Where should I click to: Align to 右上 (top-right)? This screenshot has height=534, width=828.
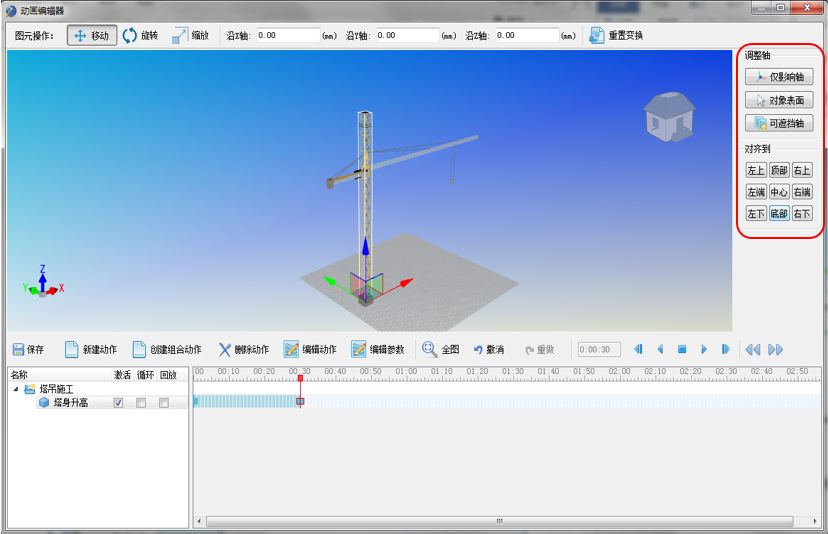coord(802,170)
